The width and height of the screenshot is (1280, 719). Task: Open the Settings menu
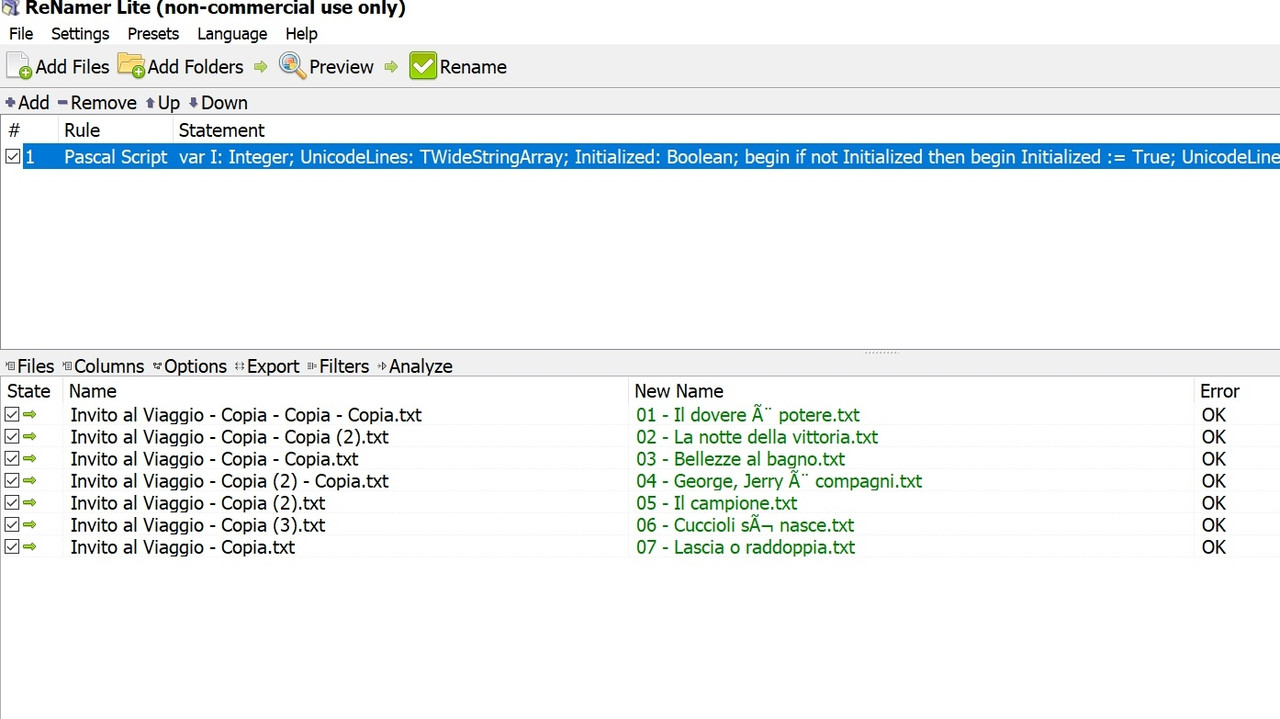(x=80, y=33)
